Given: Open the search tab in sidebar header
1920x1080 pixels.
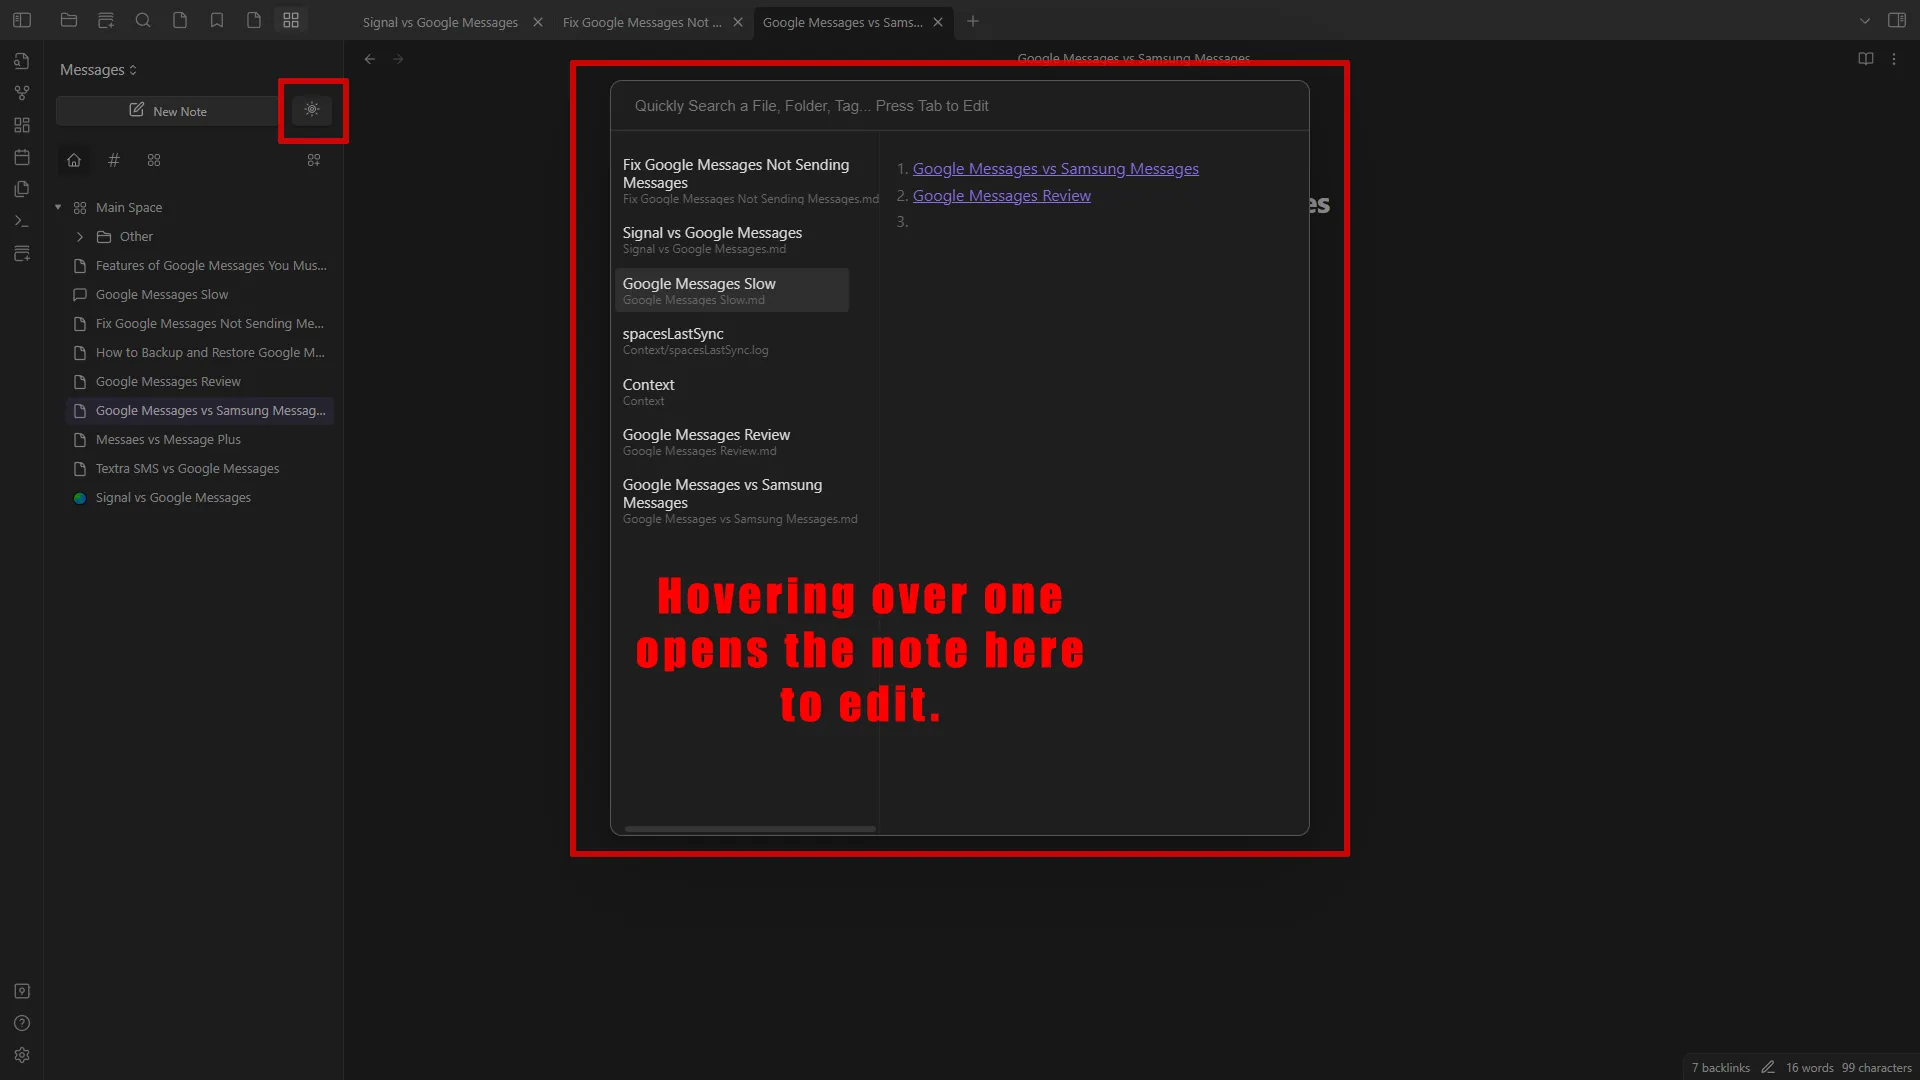Looking at the screenshot, I should tap(143, 20).
